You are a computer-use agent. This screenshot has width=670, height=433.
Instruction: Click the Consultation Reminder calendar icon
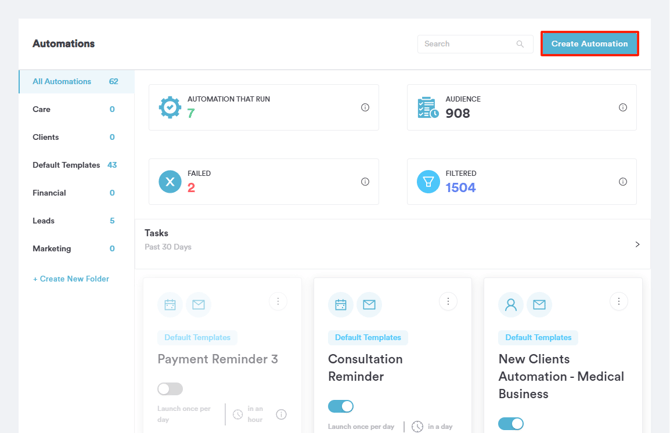pyautogui.click(x=341, y=305)
